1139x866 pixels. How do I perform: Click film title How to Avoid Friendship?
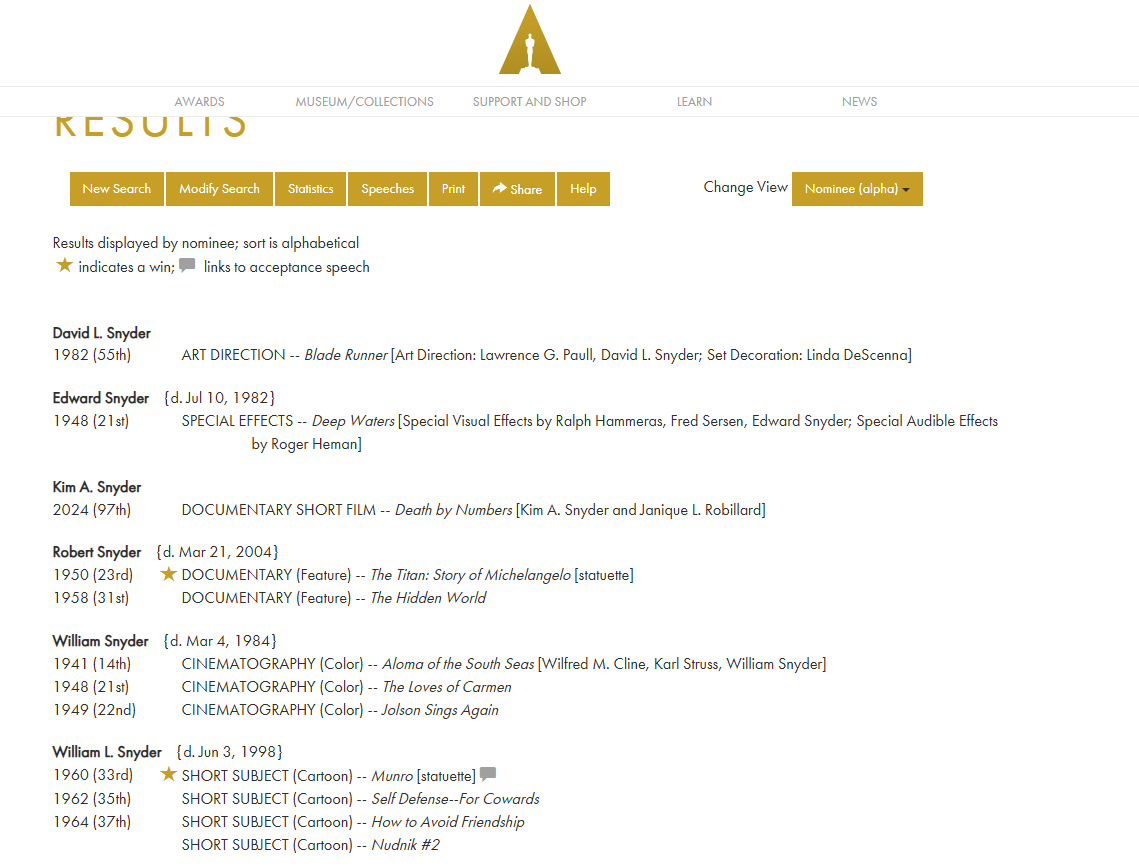448,822
